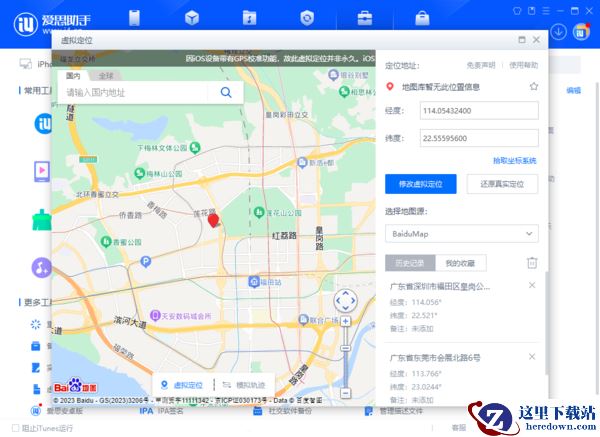Click the history list scrollbar

(547, 323)
